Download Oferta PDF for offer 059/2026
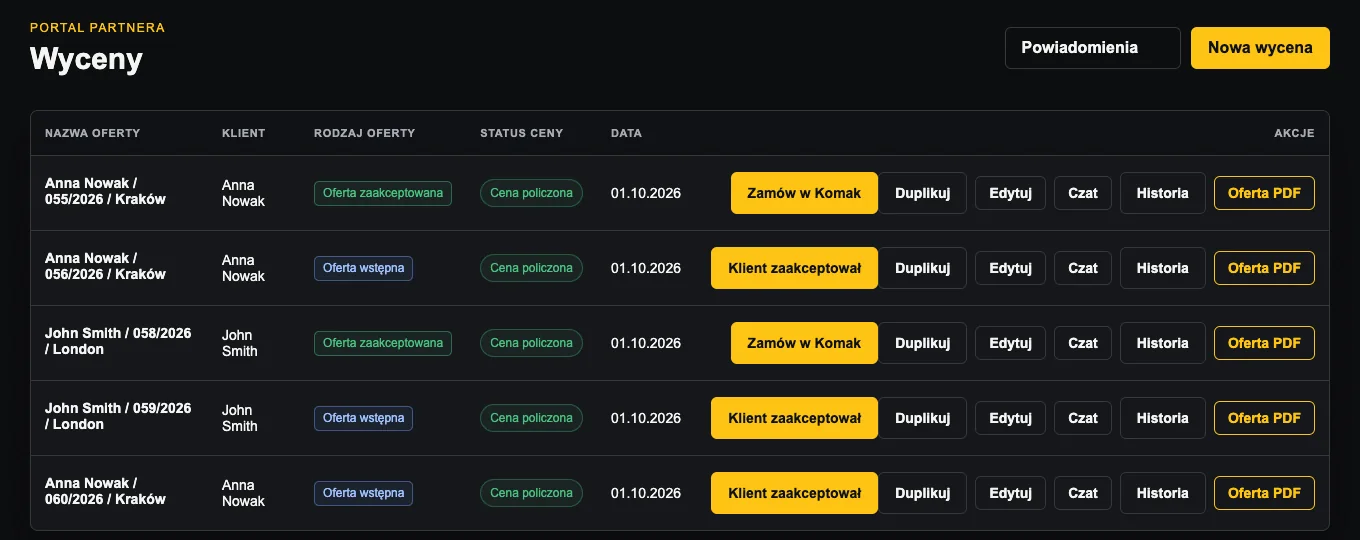The height and width of the screenshot is (540, 1360). point(1264,418)
